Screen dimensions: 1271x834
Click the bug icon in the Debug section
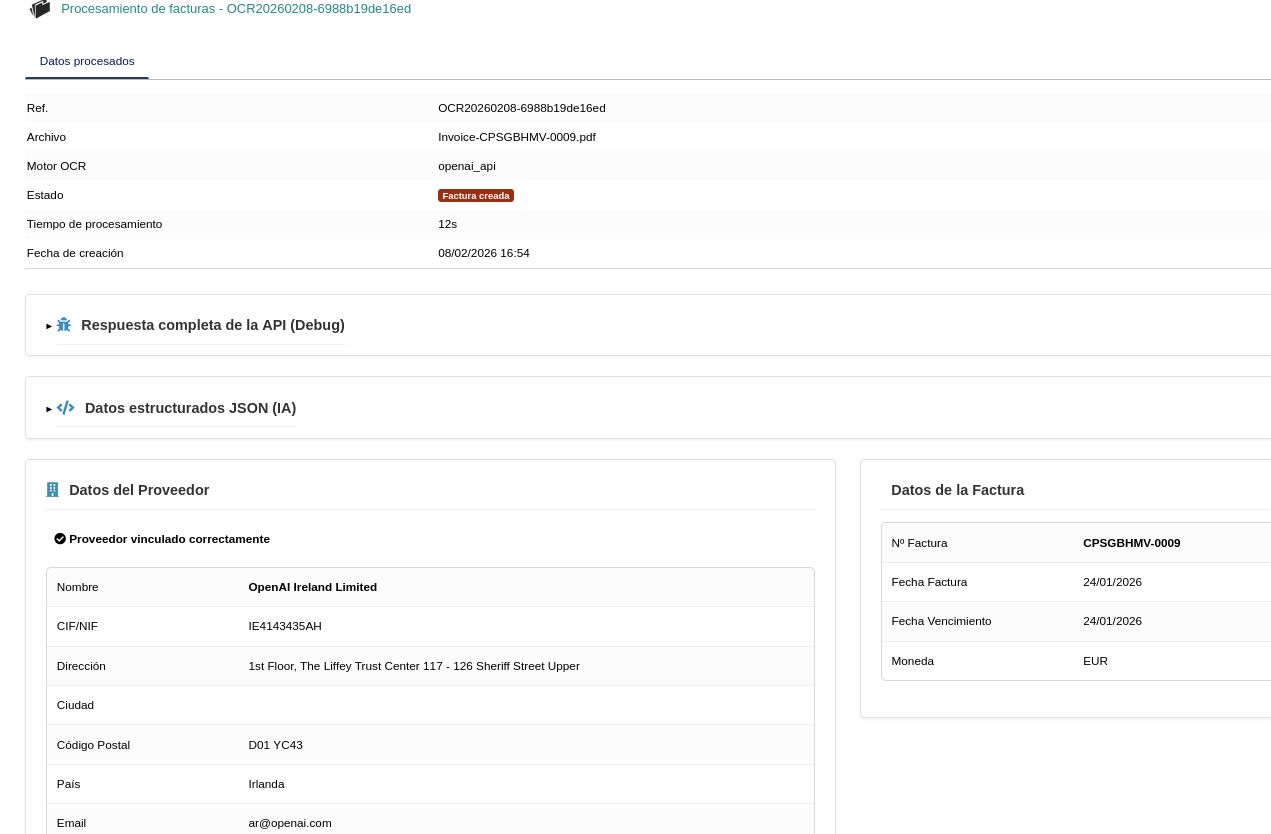64,325
